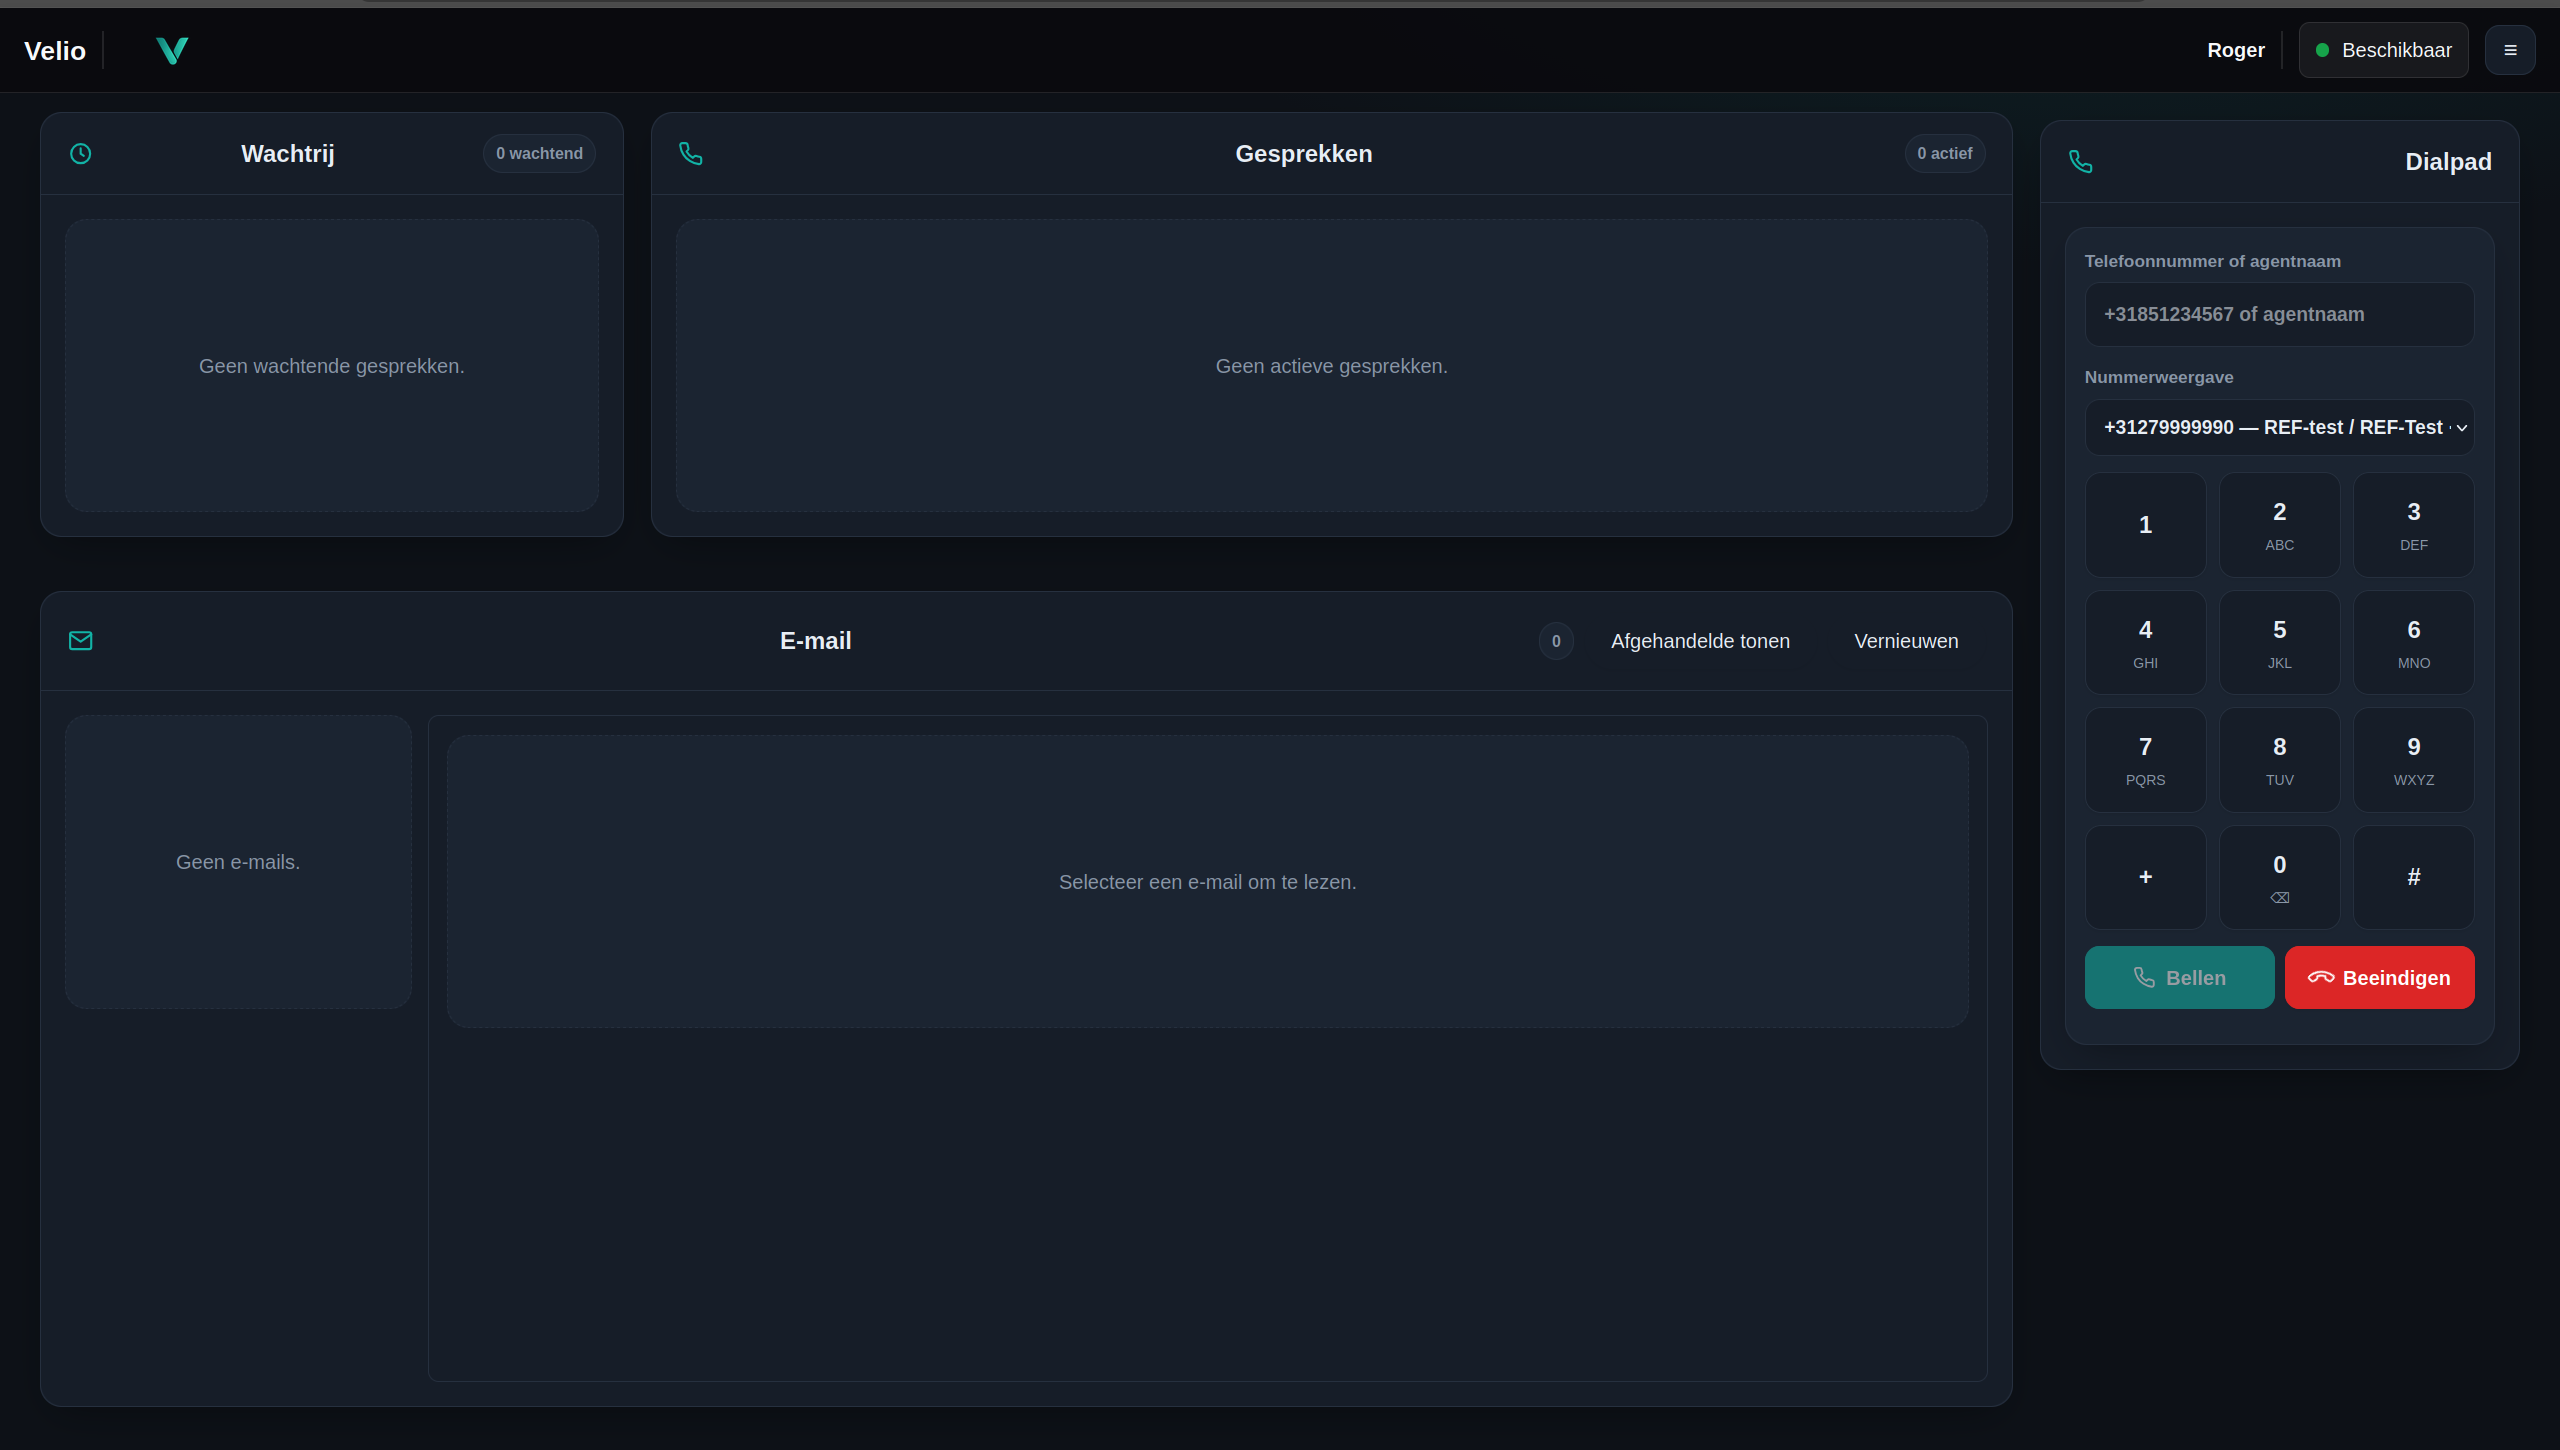This screenshot has height=1450, width=2560.
Task: Click 'Selecteer een e-mail om te lezen.' text
Action: [x=1208, y=882]
